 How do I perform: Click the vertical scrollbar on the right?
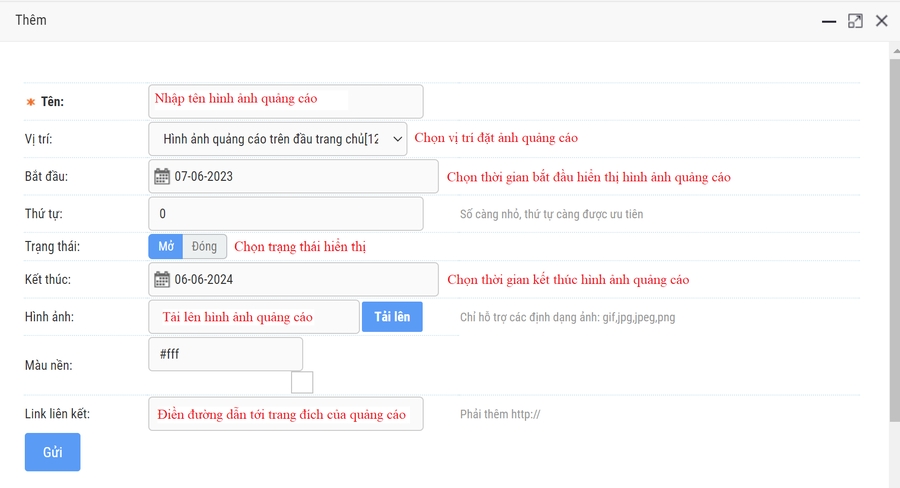click(x=894, y=250)
